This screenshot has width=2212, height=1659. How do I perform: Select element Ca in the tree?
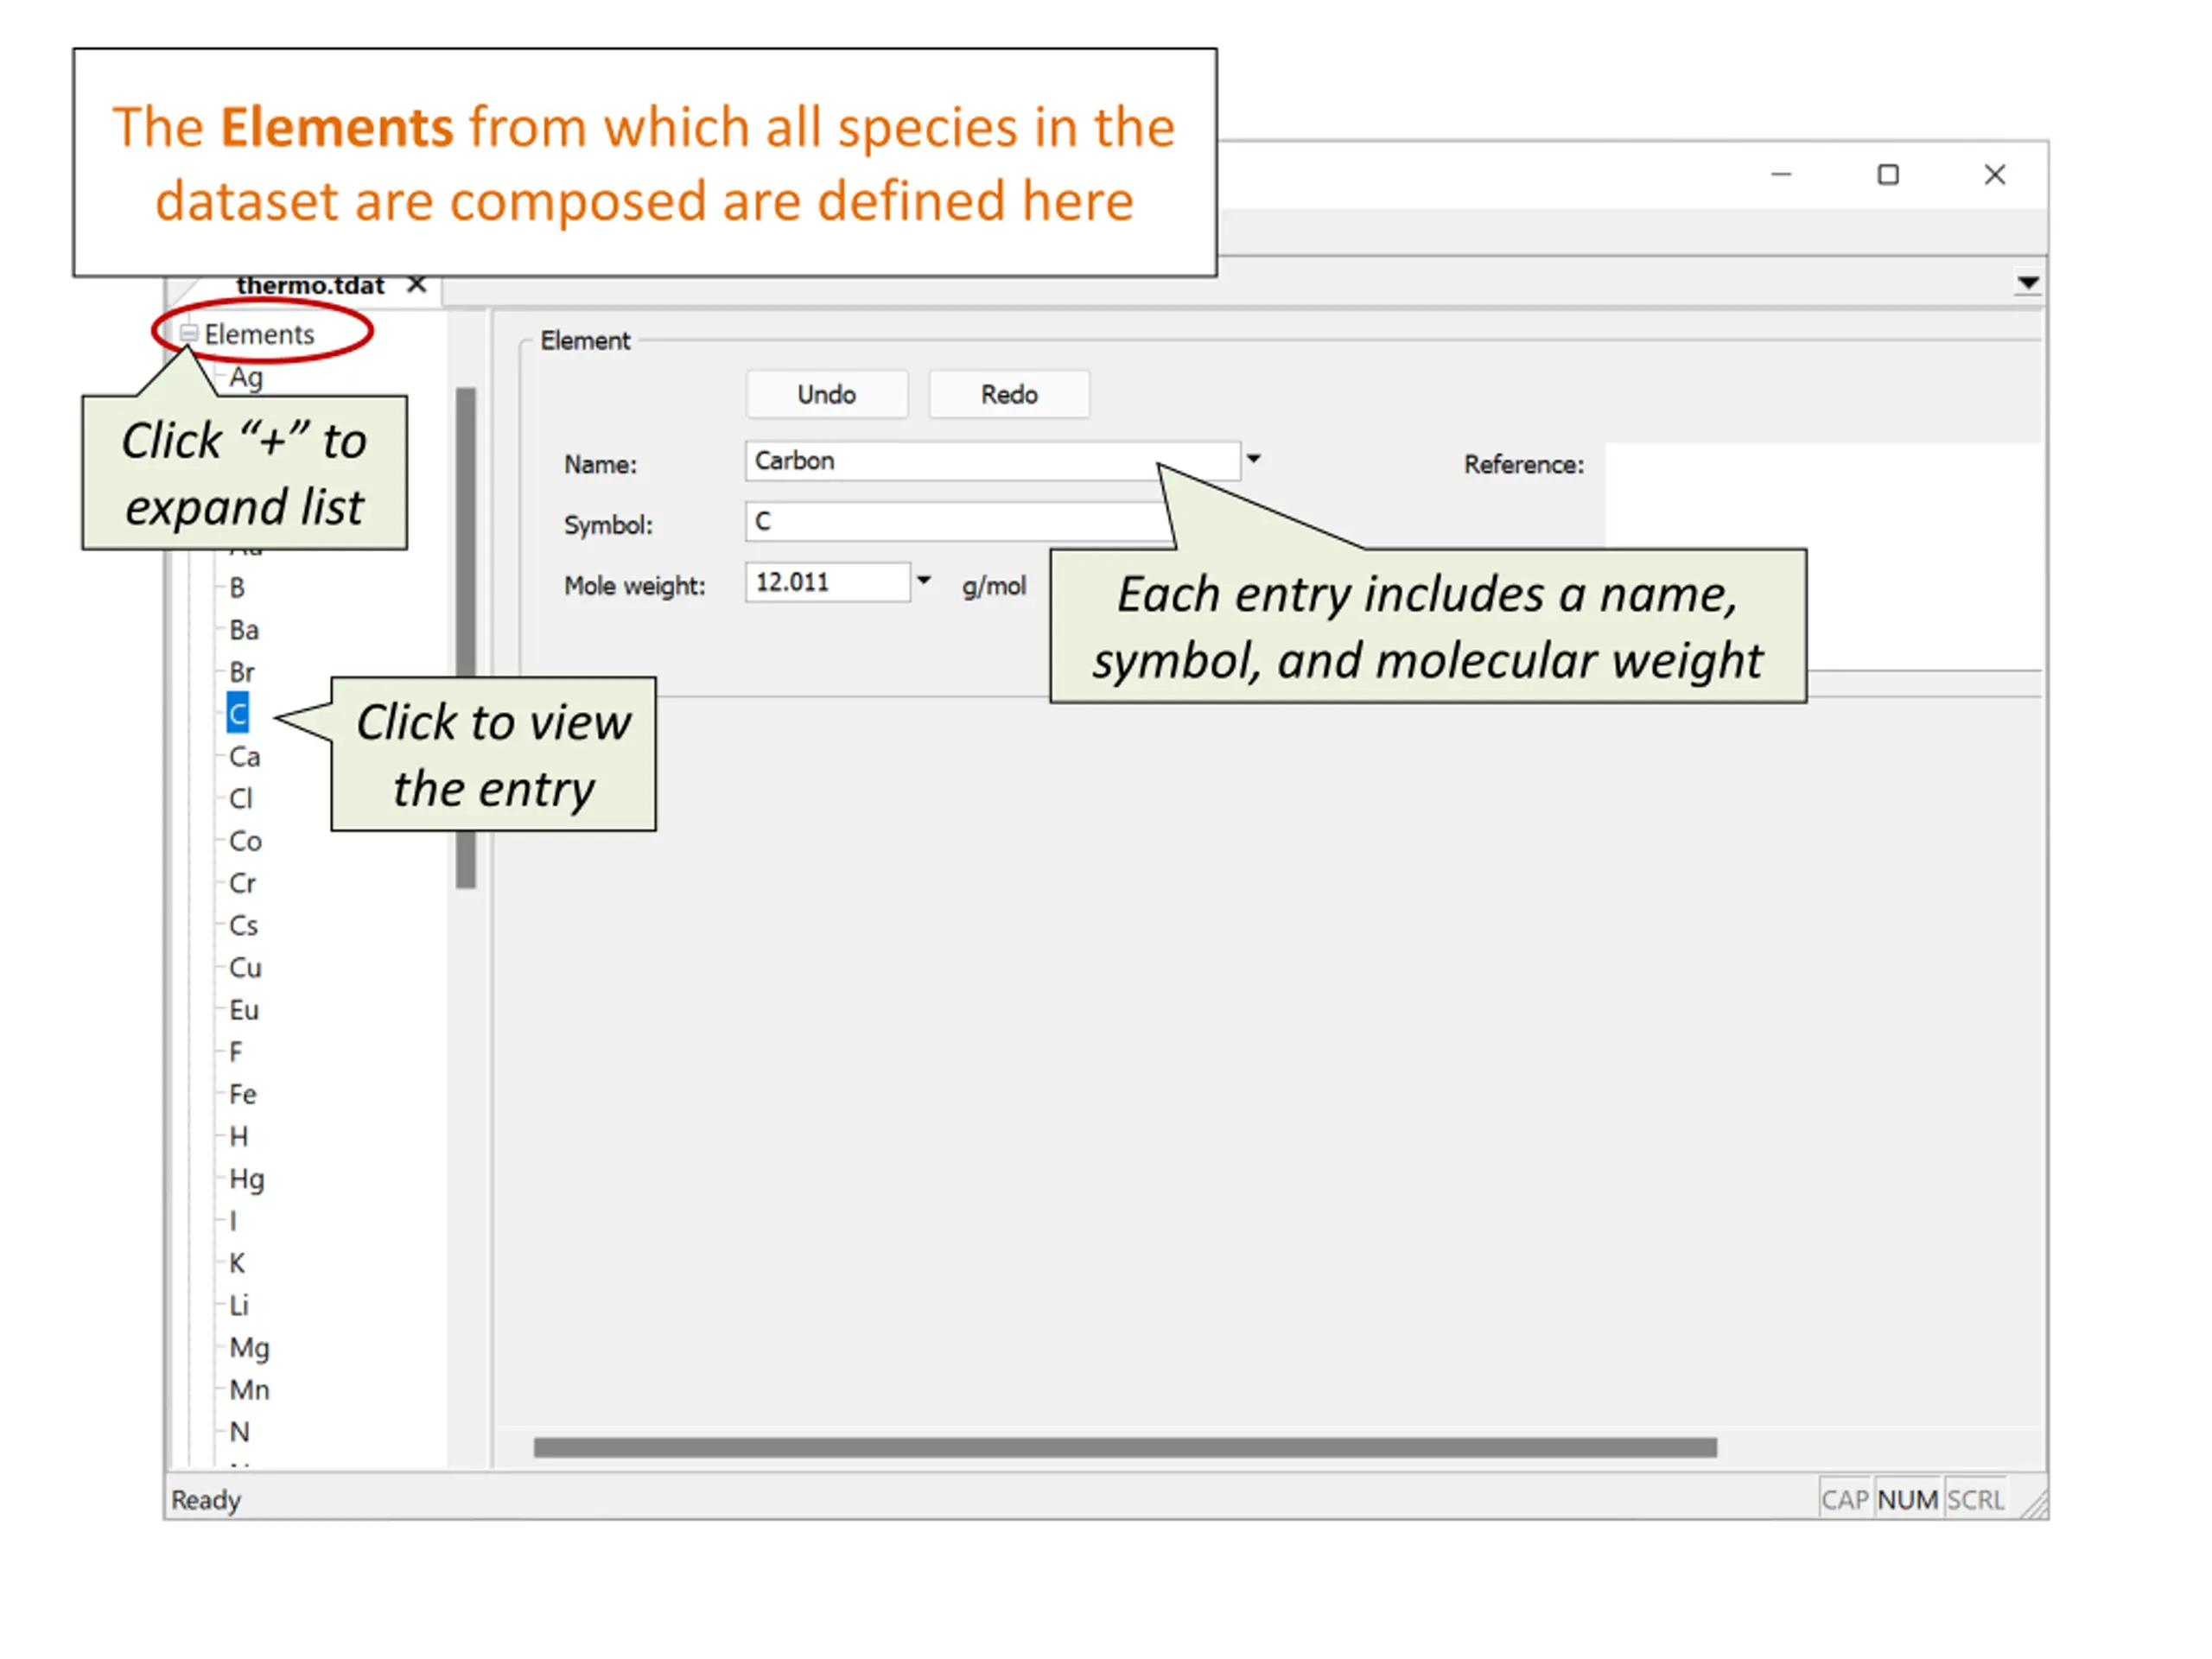pyautogui.click(x=245, y=757)
